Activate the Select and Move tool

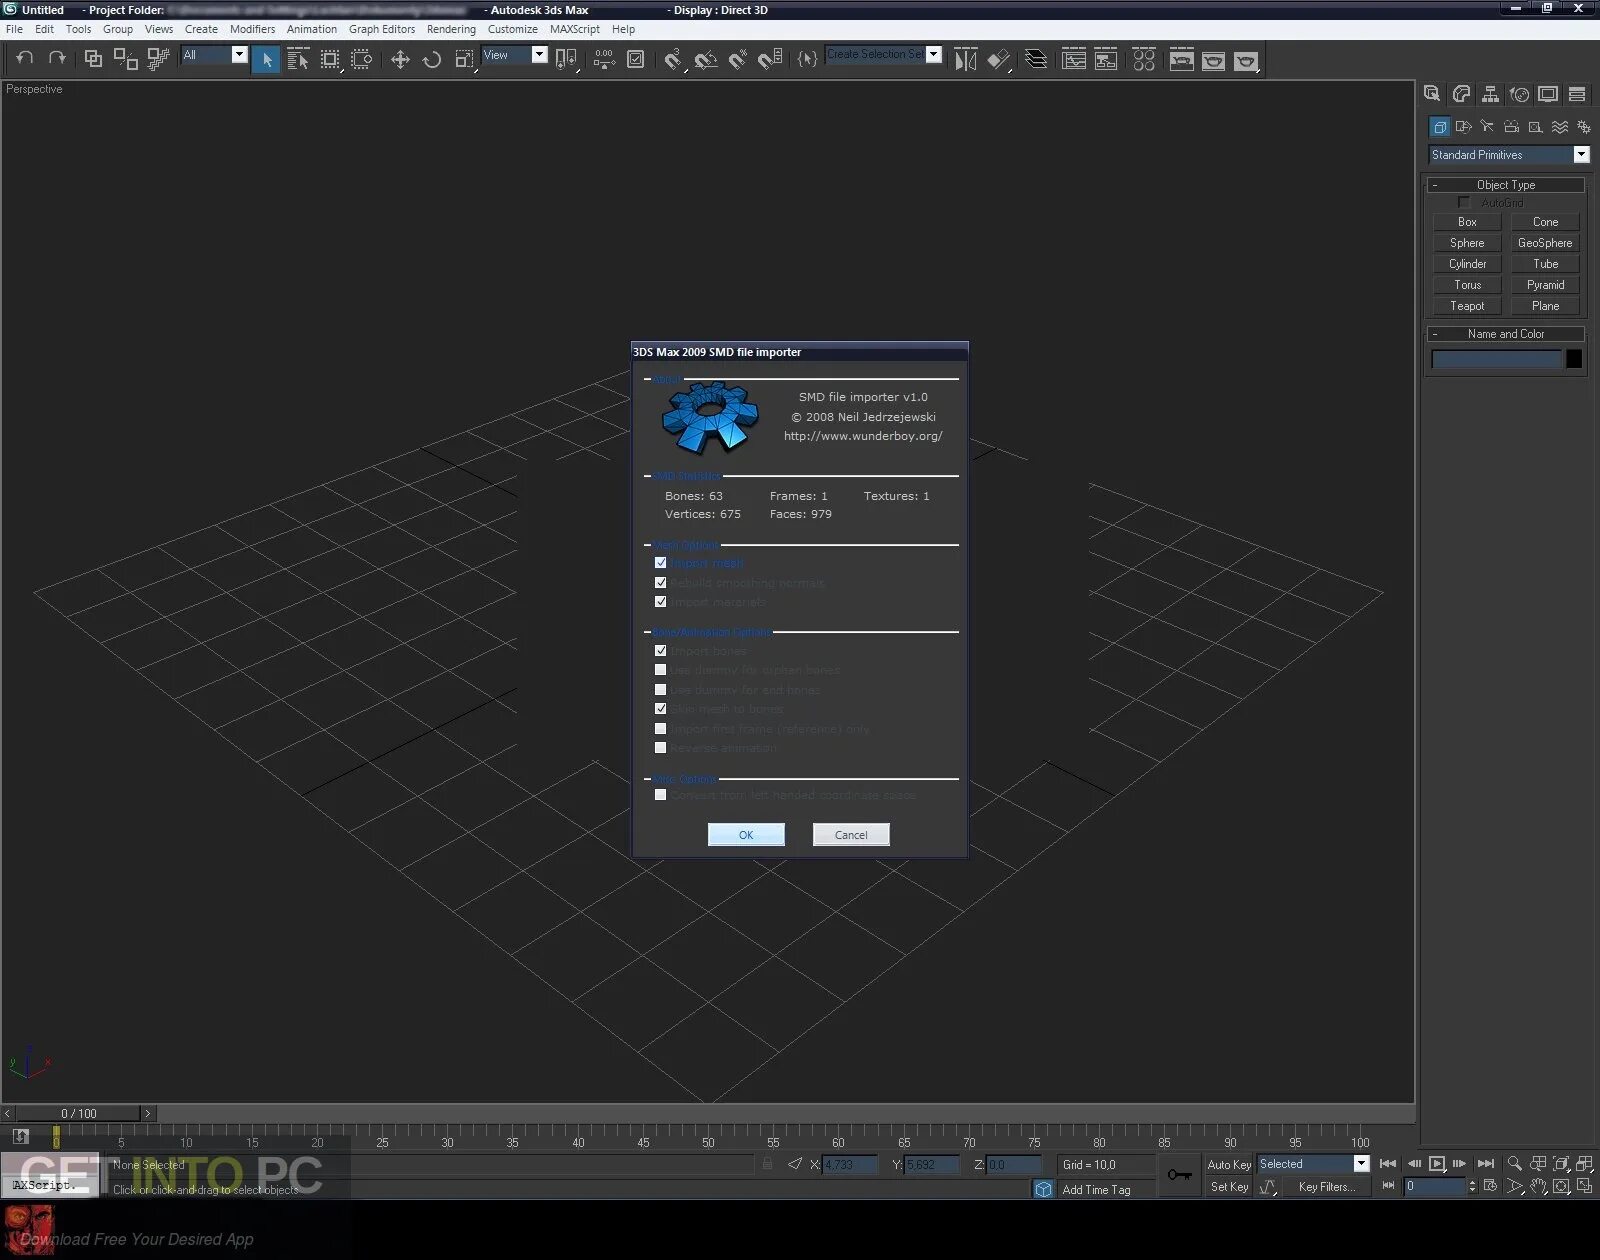400,60
